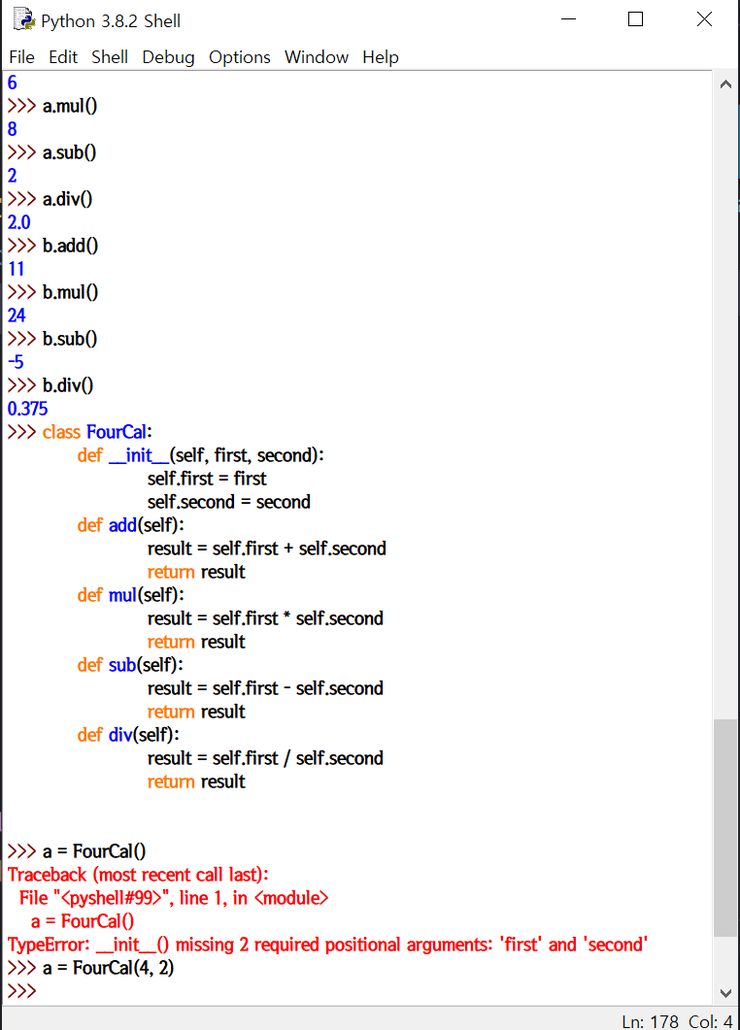740x1030 pixels.
Task: Click the vertical scrollbar thumb
Action: (726, 828)
